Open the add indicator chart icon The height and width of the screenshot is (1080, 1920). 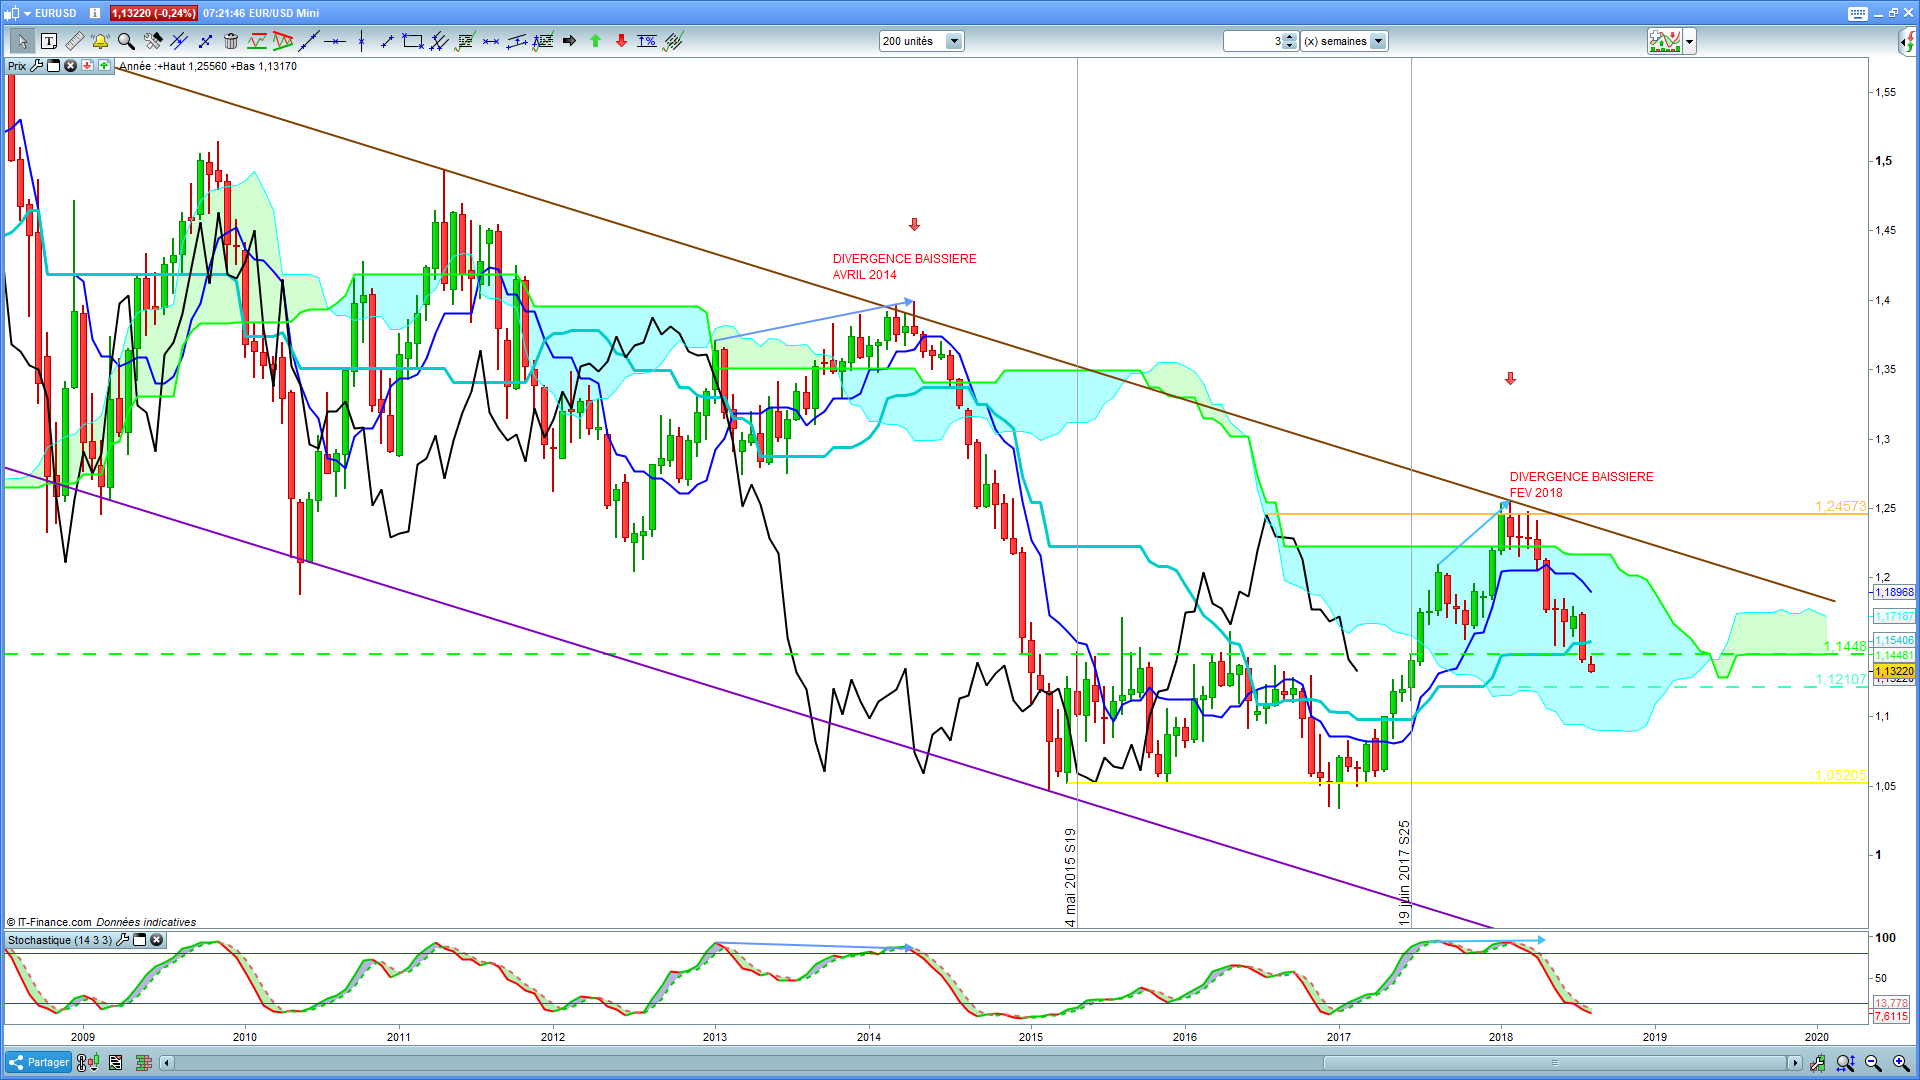pyautogui.click(x=1664, y=41)
